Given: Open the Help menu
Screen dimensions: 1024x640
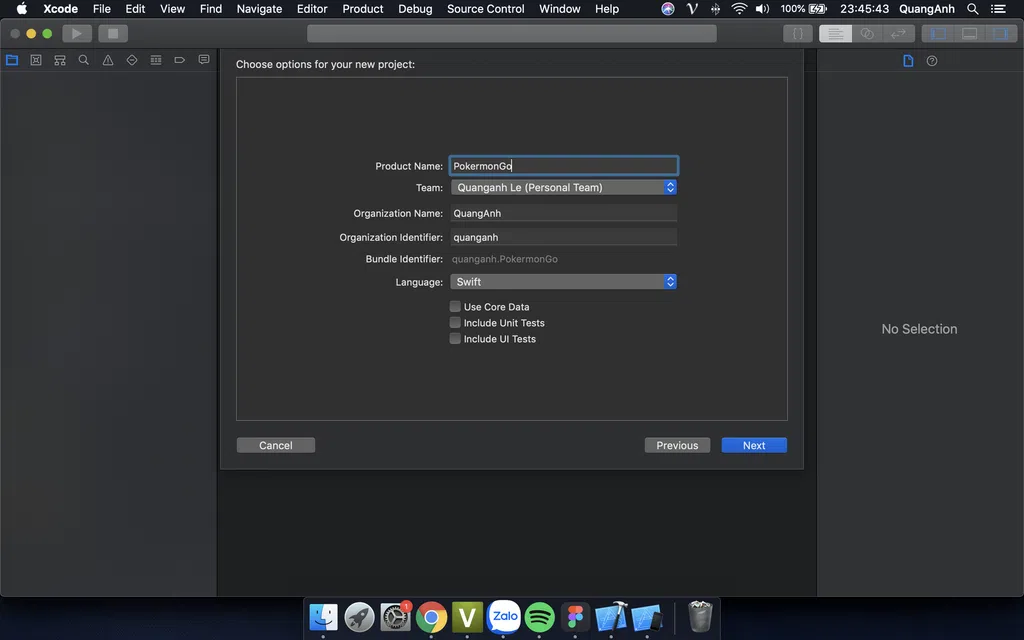Looking at the screenshot, I should 607,9.
